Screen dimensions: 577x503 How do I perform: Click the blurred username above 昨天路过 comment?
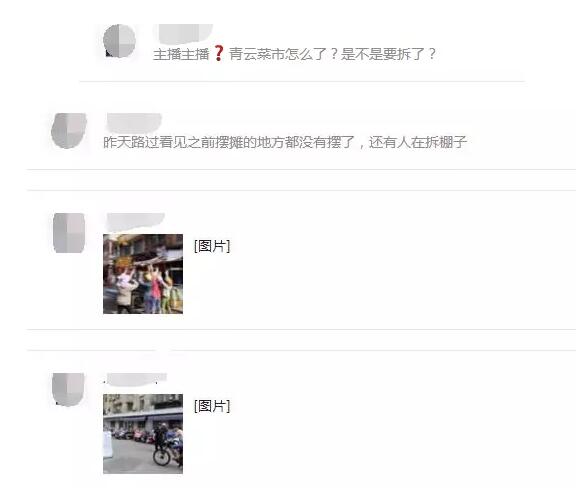[x=134, y=122]
